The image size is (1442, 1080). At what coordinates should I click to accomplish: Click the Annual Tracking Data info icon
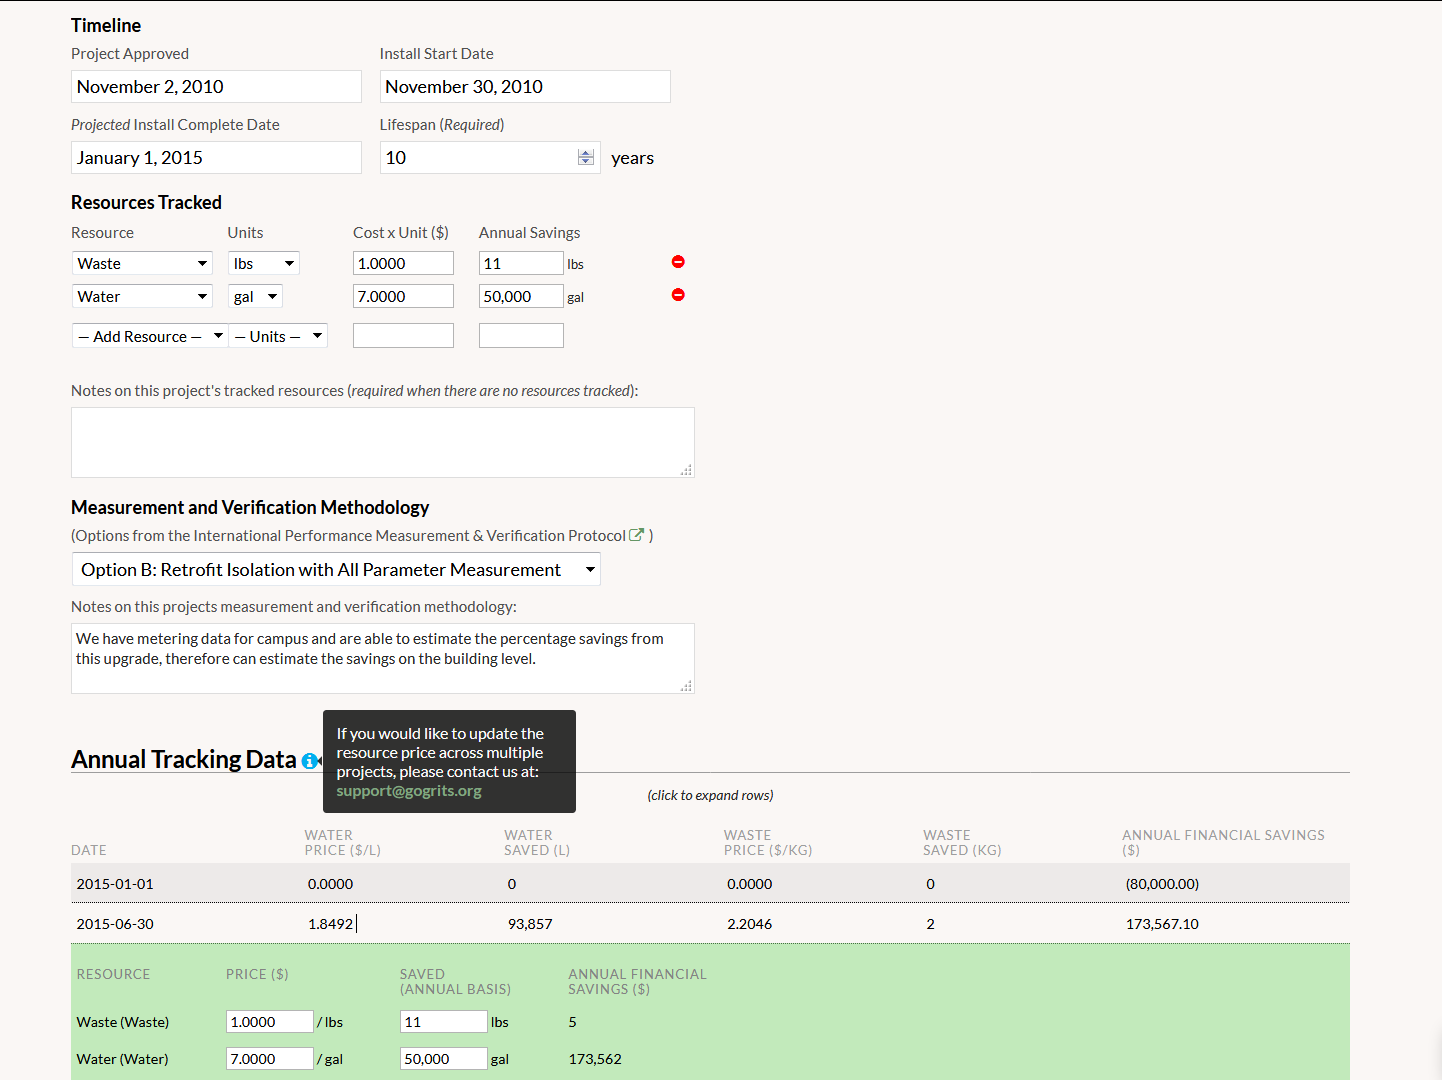tap(309, 761)
